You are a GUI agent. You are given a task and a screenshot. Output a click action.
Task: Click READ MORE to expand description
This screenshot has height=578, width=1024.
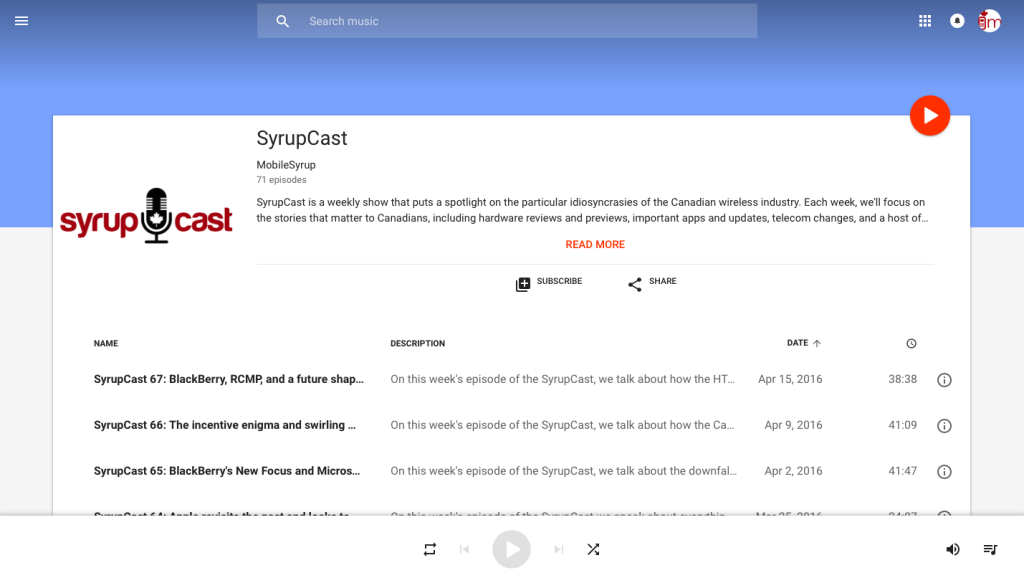[x=595, y=244]
